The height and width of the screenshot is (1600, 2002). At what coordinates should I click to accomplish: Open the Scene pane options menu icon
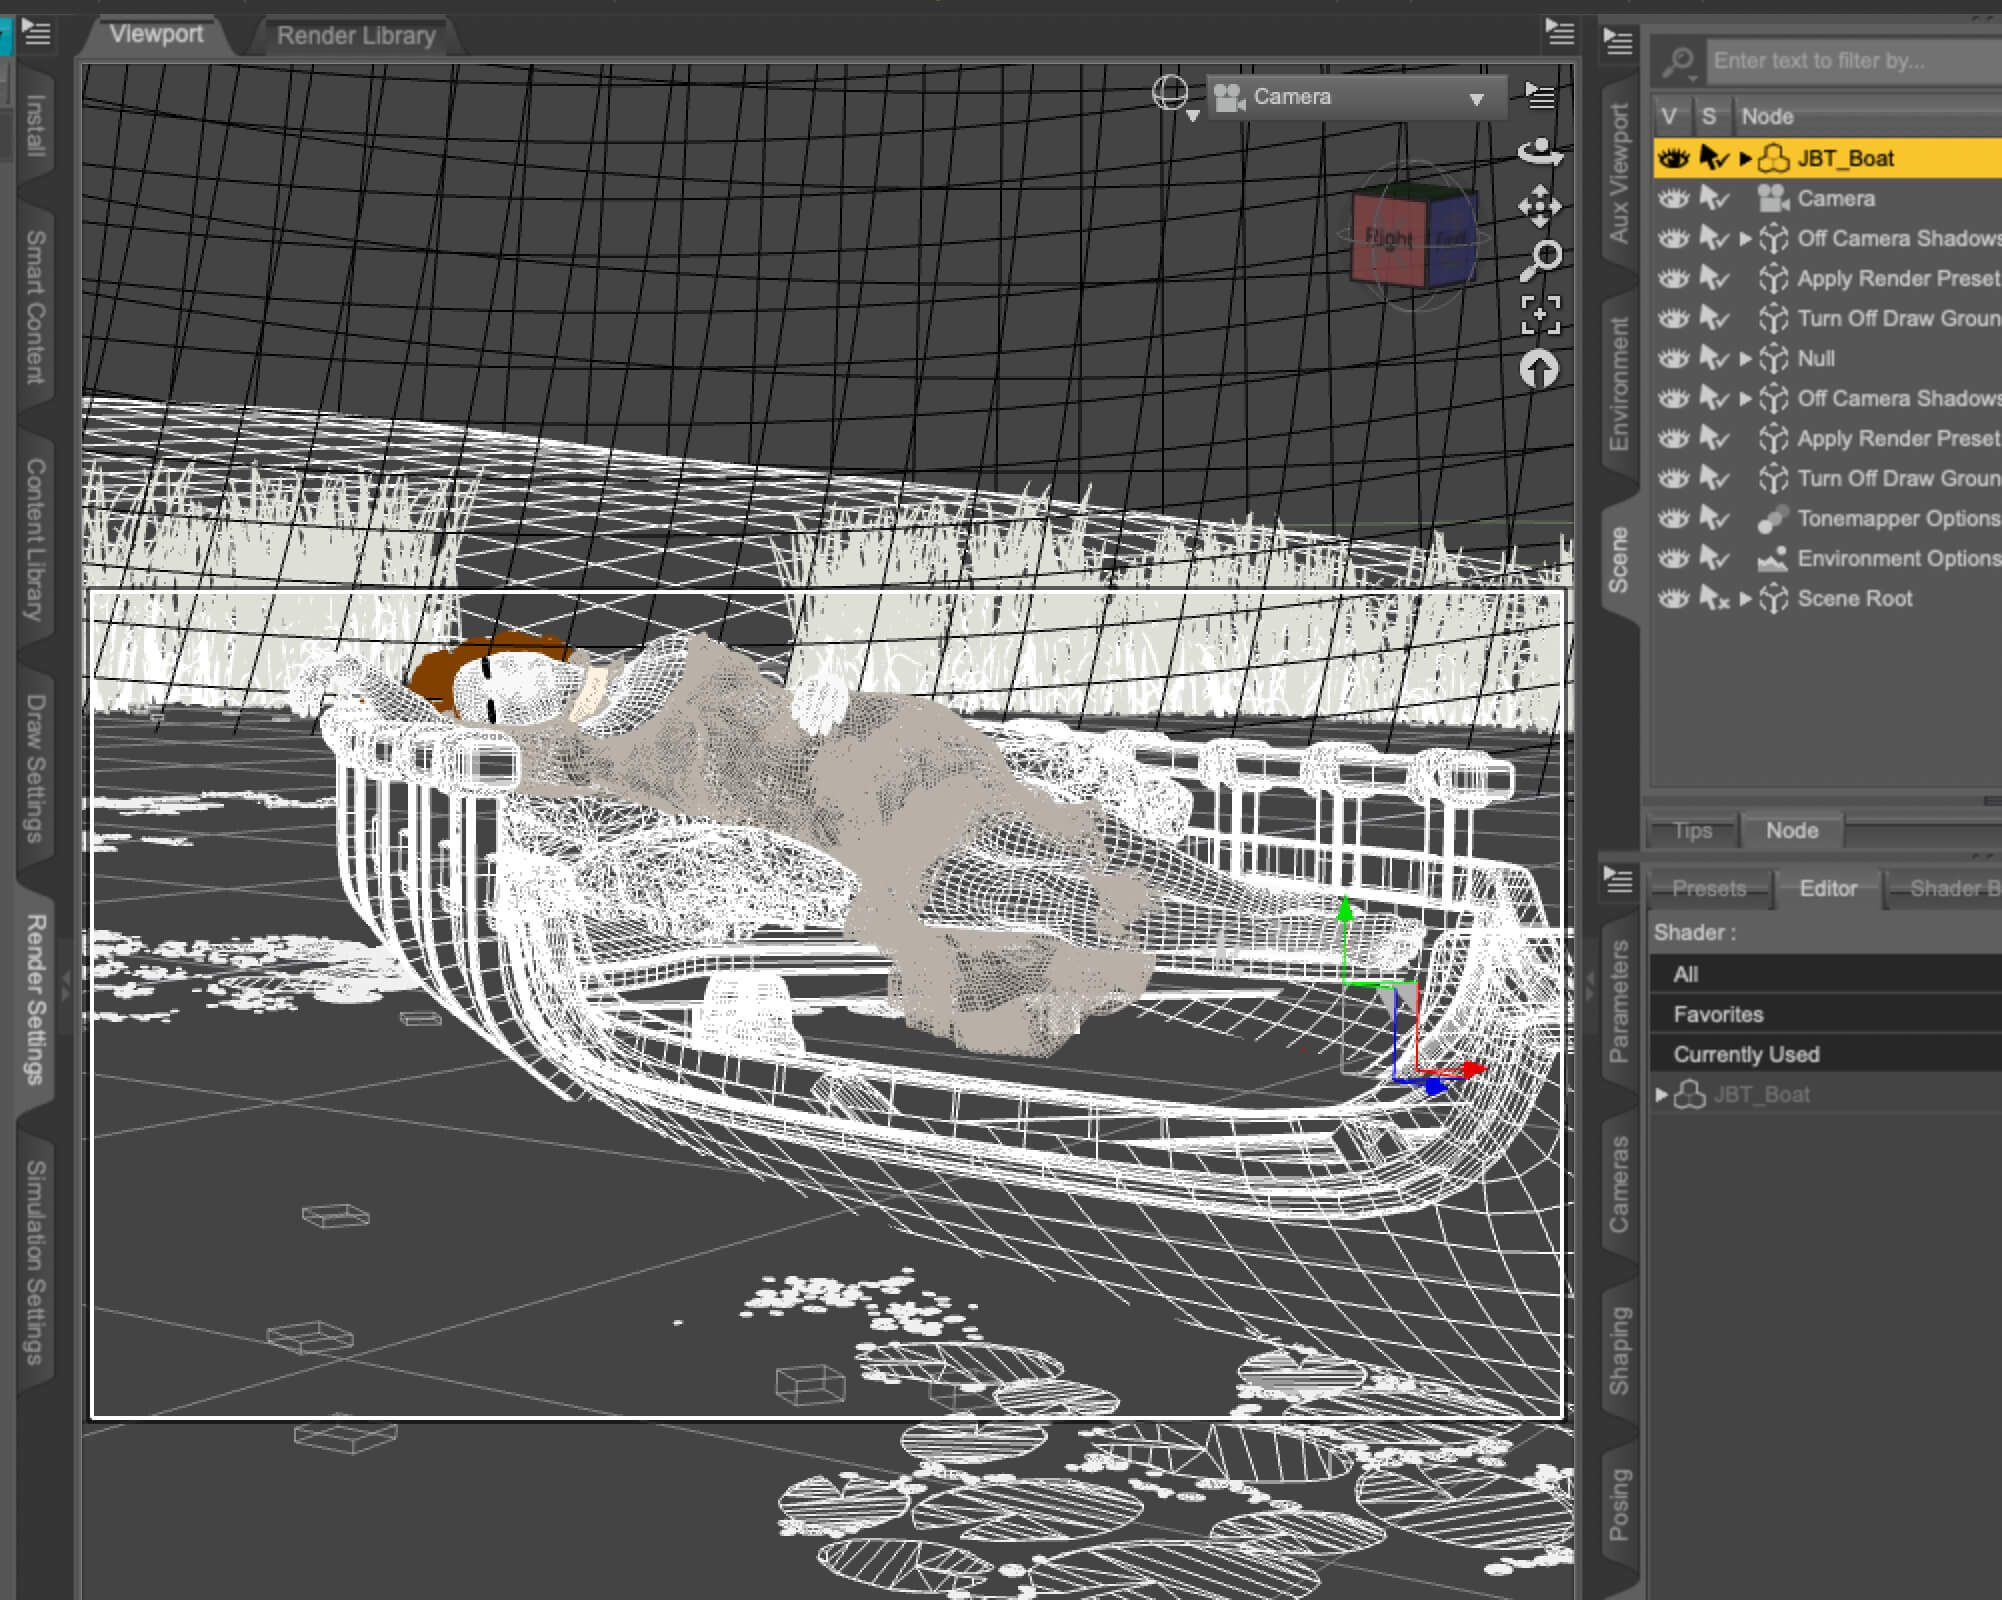point(1618,42)
